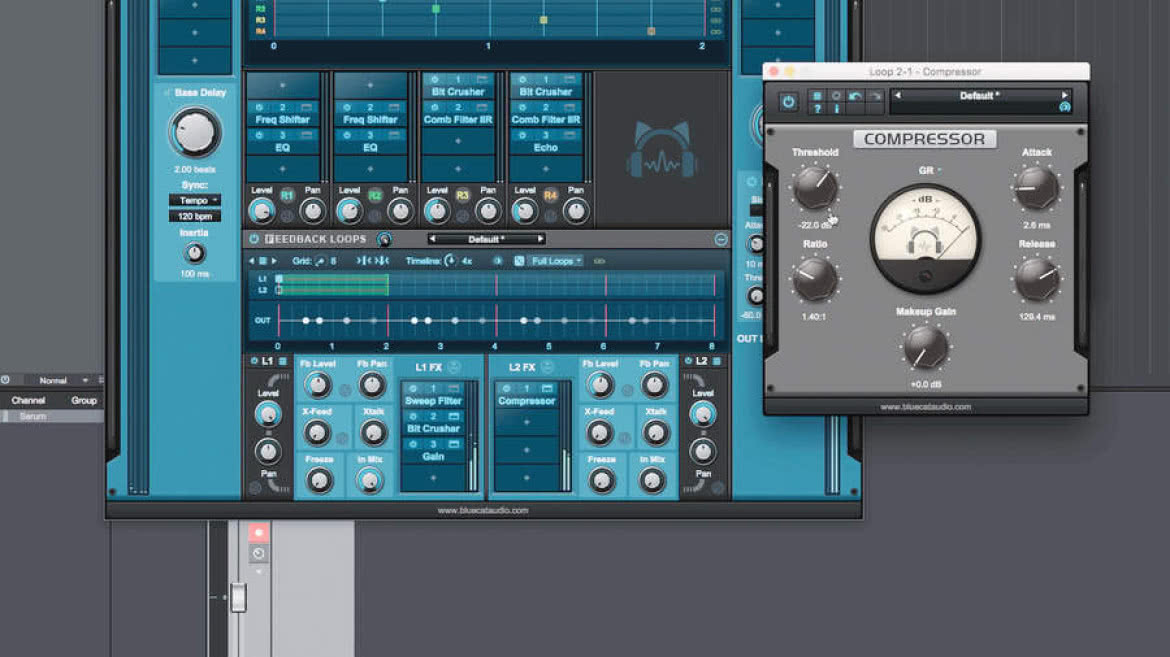1170x657 pixels.
Task: Switch to the Group tab
Action: pyautogui.click(x=84, y=400)
